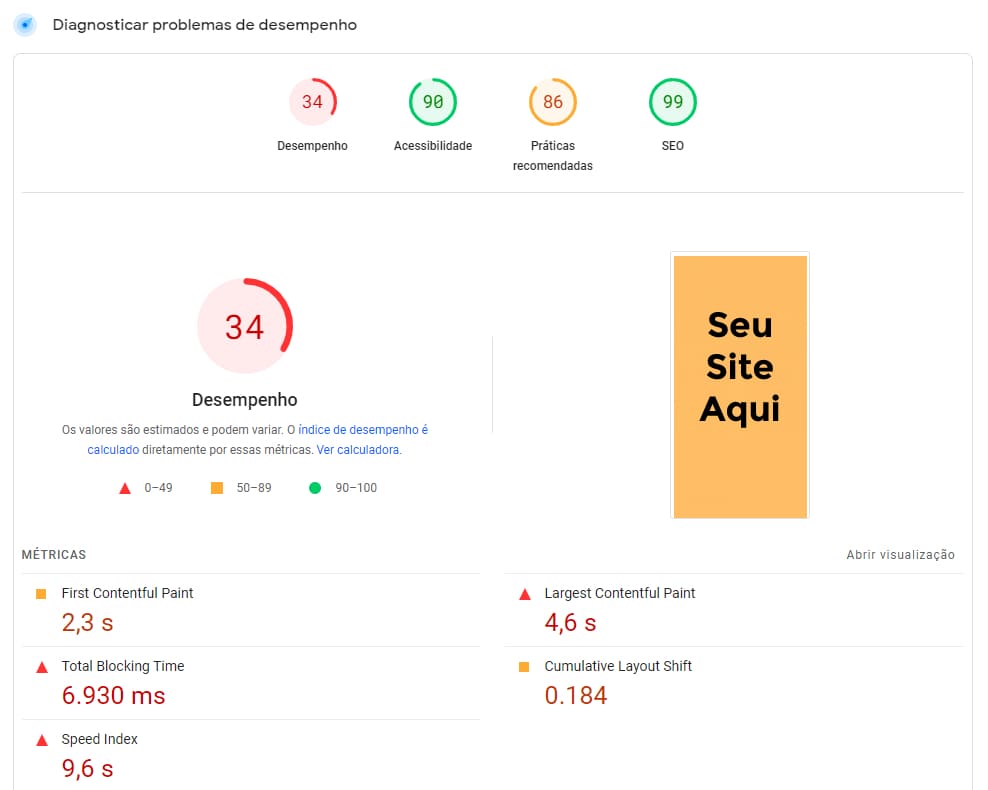Click the blue Lighthouse logo icon top left
988x790 pixels.
coord(24,25)
